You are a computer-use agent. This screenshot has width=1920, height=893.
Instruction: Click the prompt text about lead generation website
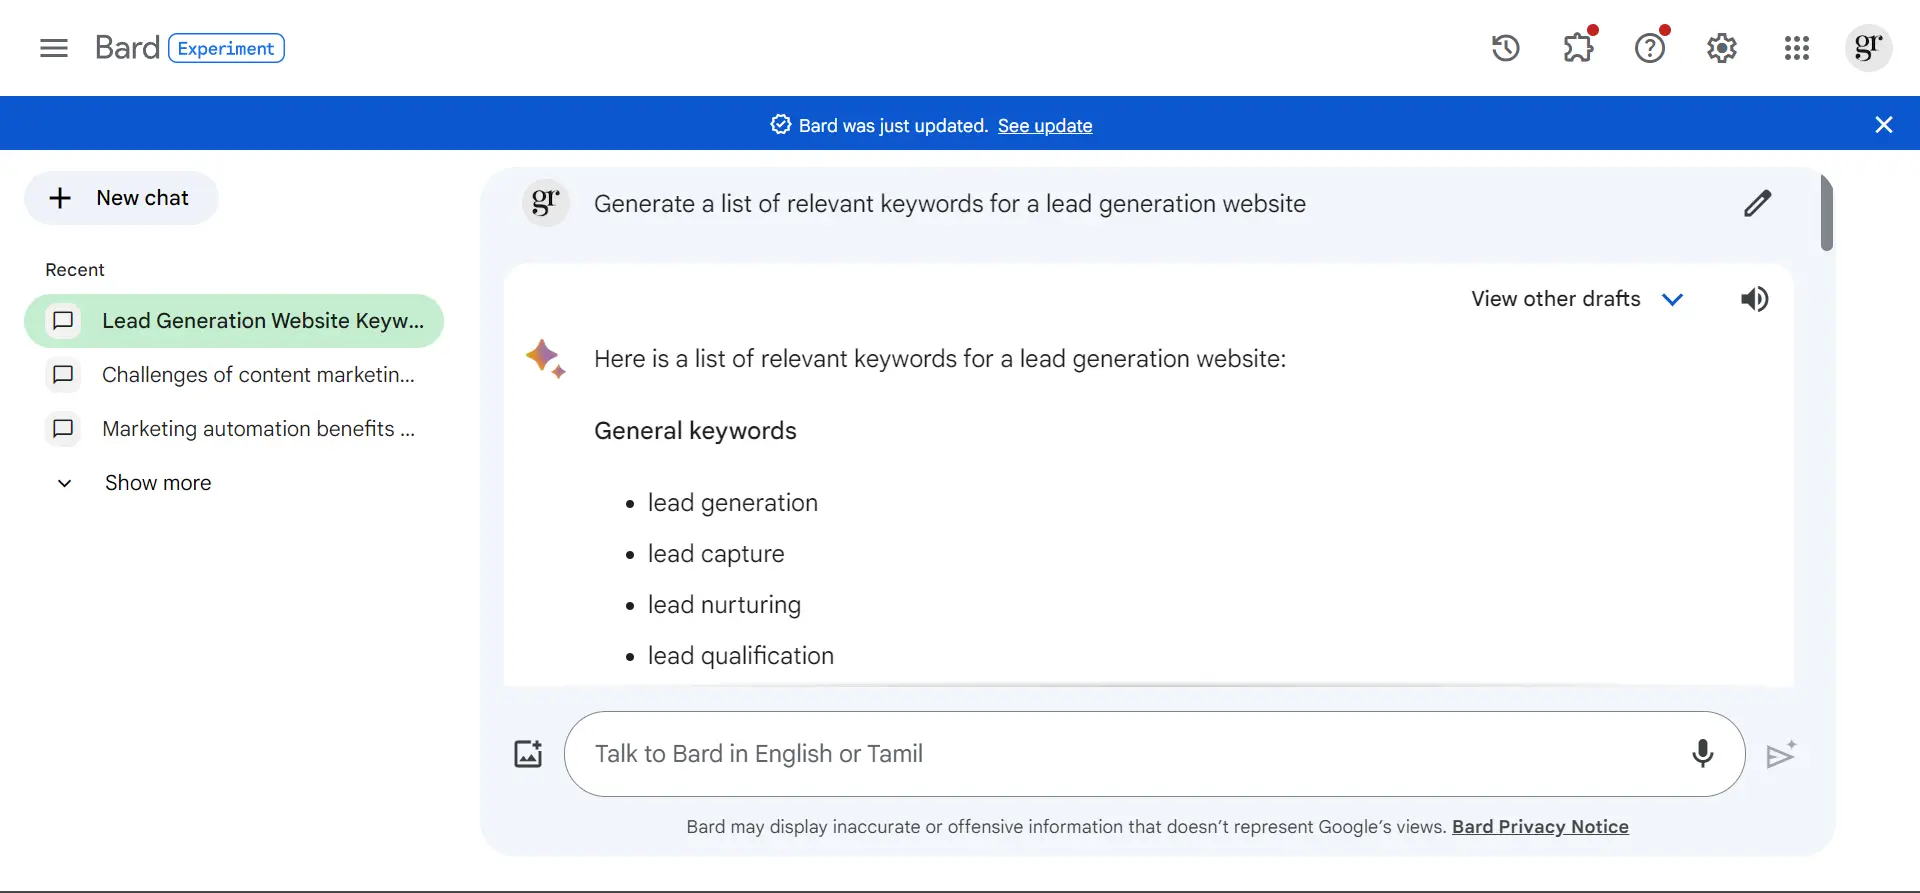pyautogui.click(x=950, y=204)
